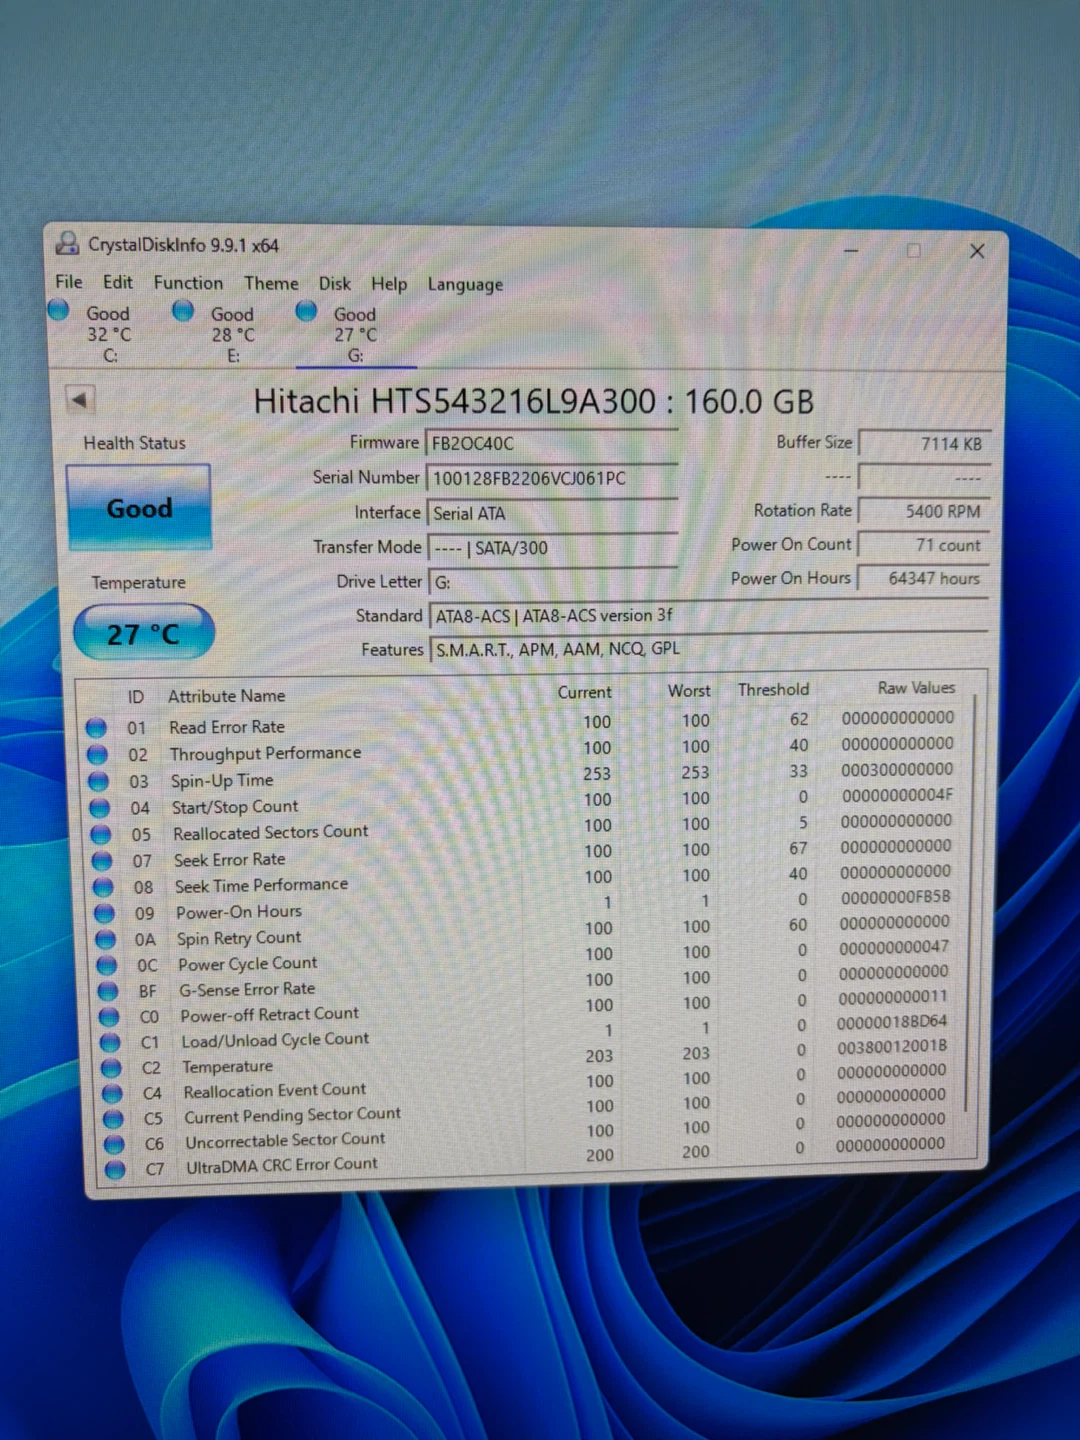
Task: Click the status dot for Spin-Up Time
Action: (x=98, y=781)
